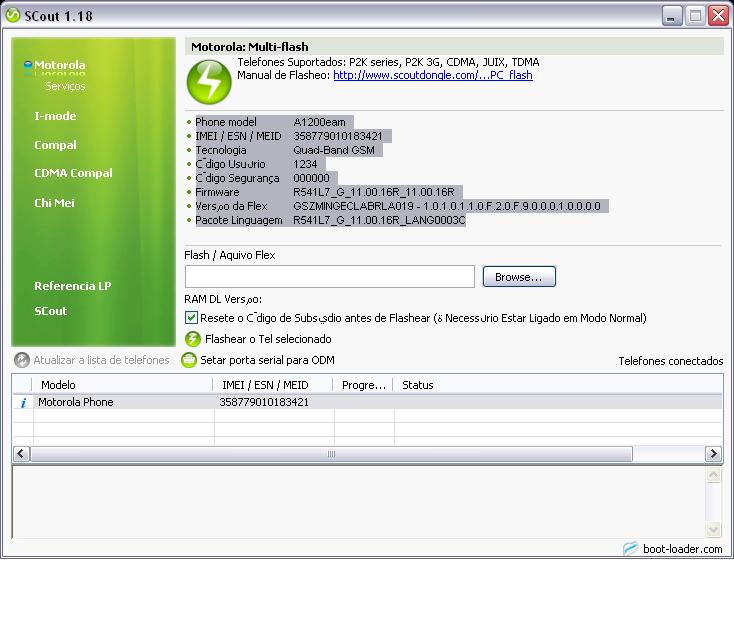This screenshot has width=734, height=637.
Task: Click the phone list scroll left arrow
Action: tap(21, 454)
